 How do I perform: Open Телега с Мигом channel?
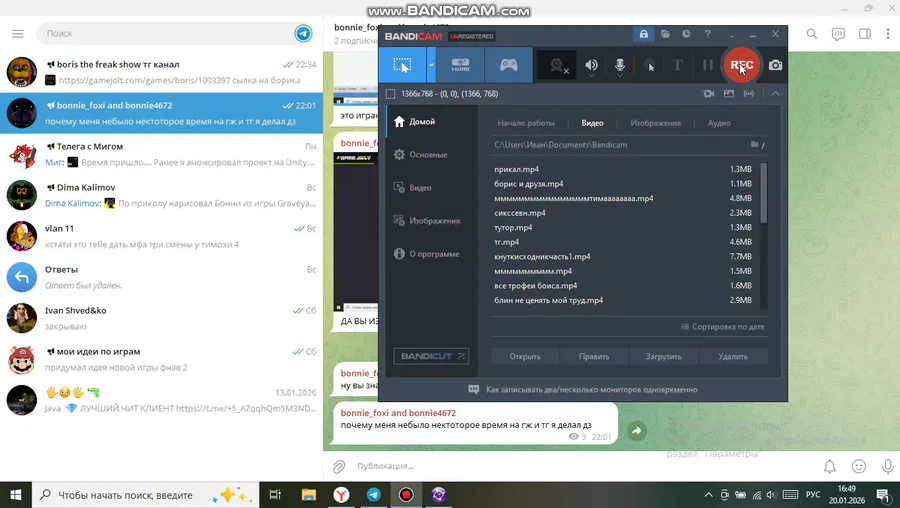click(x=161, y=154)
